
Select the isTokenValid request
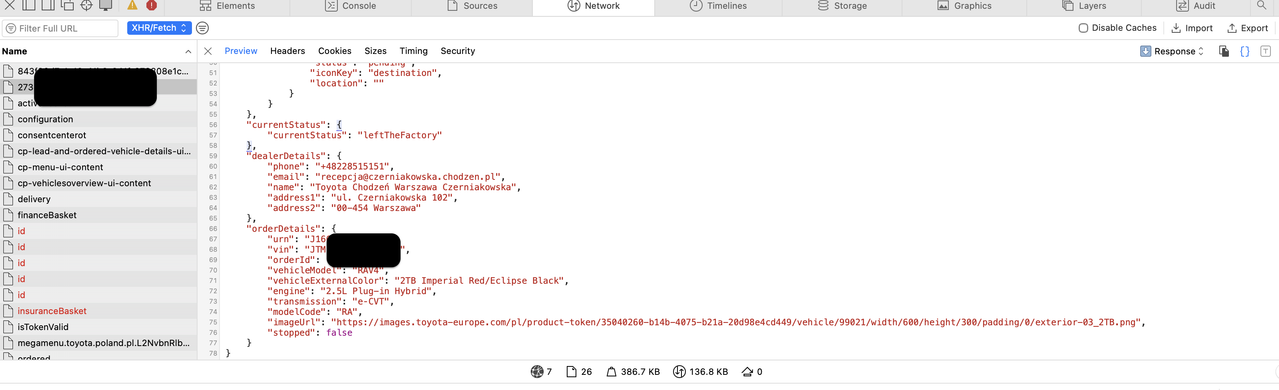pos(97,327)
